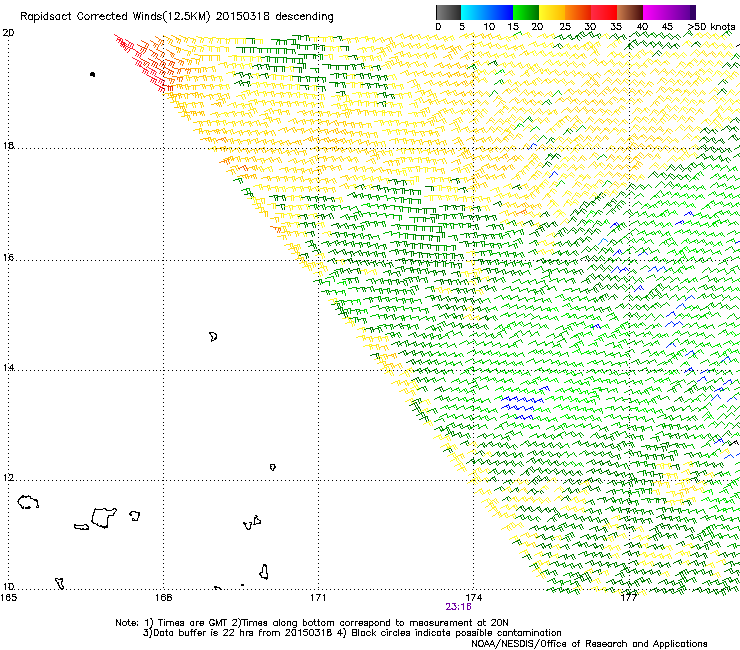The width and height of the screenshot is (740, 650).
Task: Click the 'NOAA/NESDIS/Office of Research and Applications' credit
Action: pos(589,644)
